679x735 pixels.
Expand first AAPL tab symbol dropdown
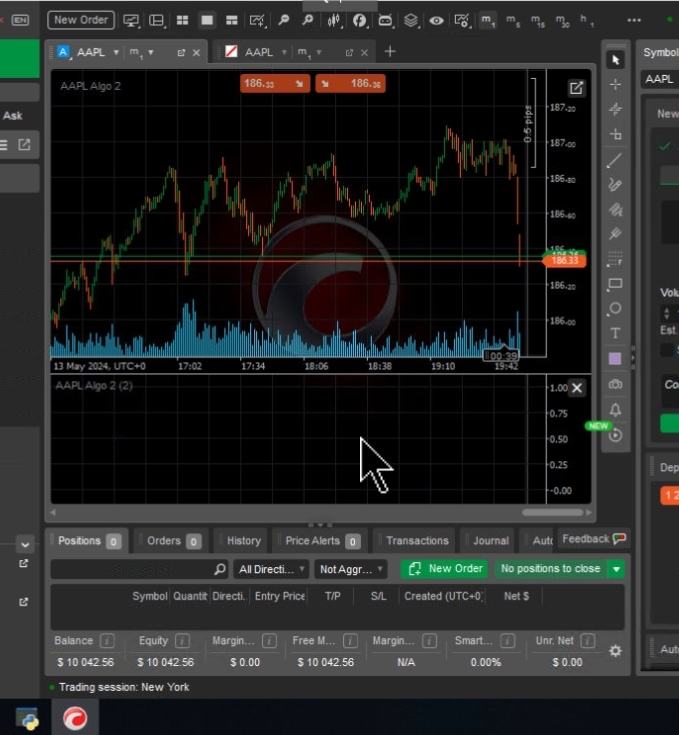(116, 52)
